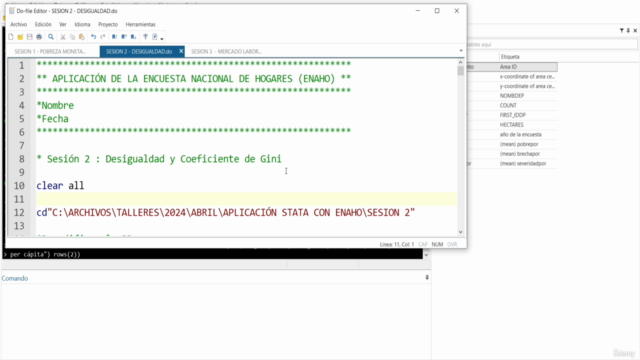Click the OVR status indicator
This screenshot has width=640, height=360.
[x=452, y=244]
